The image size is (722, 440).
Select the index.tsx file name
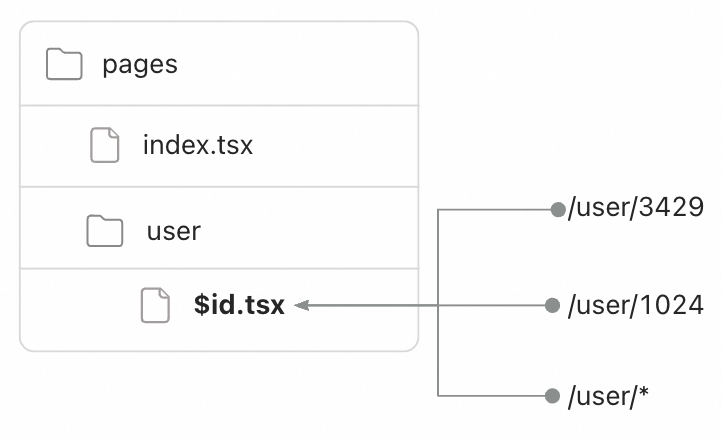[x=198, y=146]
